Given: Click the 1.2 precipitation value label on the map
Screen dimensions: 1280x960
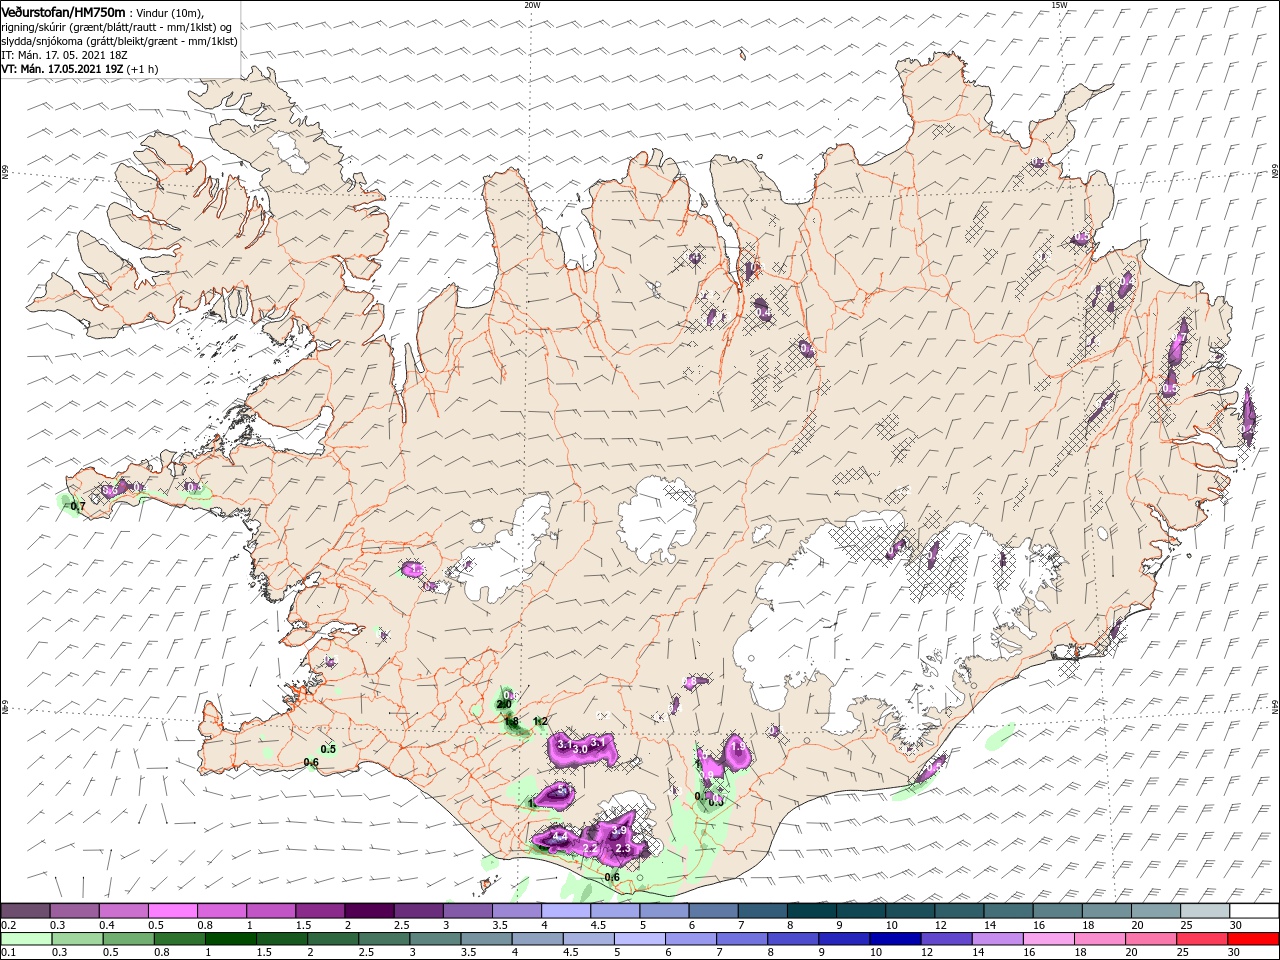Looking at the screenshot, I should point(541,721).
